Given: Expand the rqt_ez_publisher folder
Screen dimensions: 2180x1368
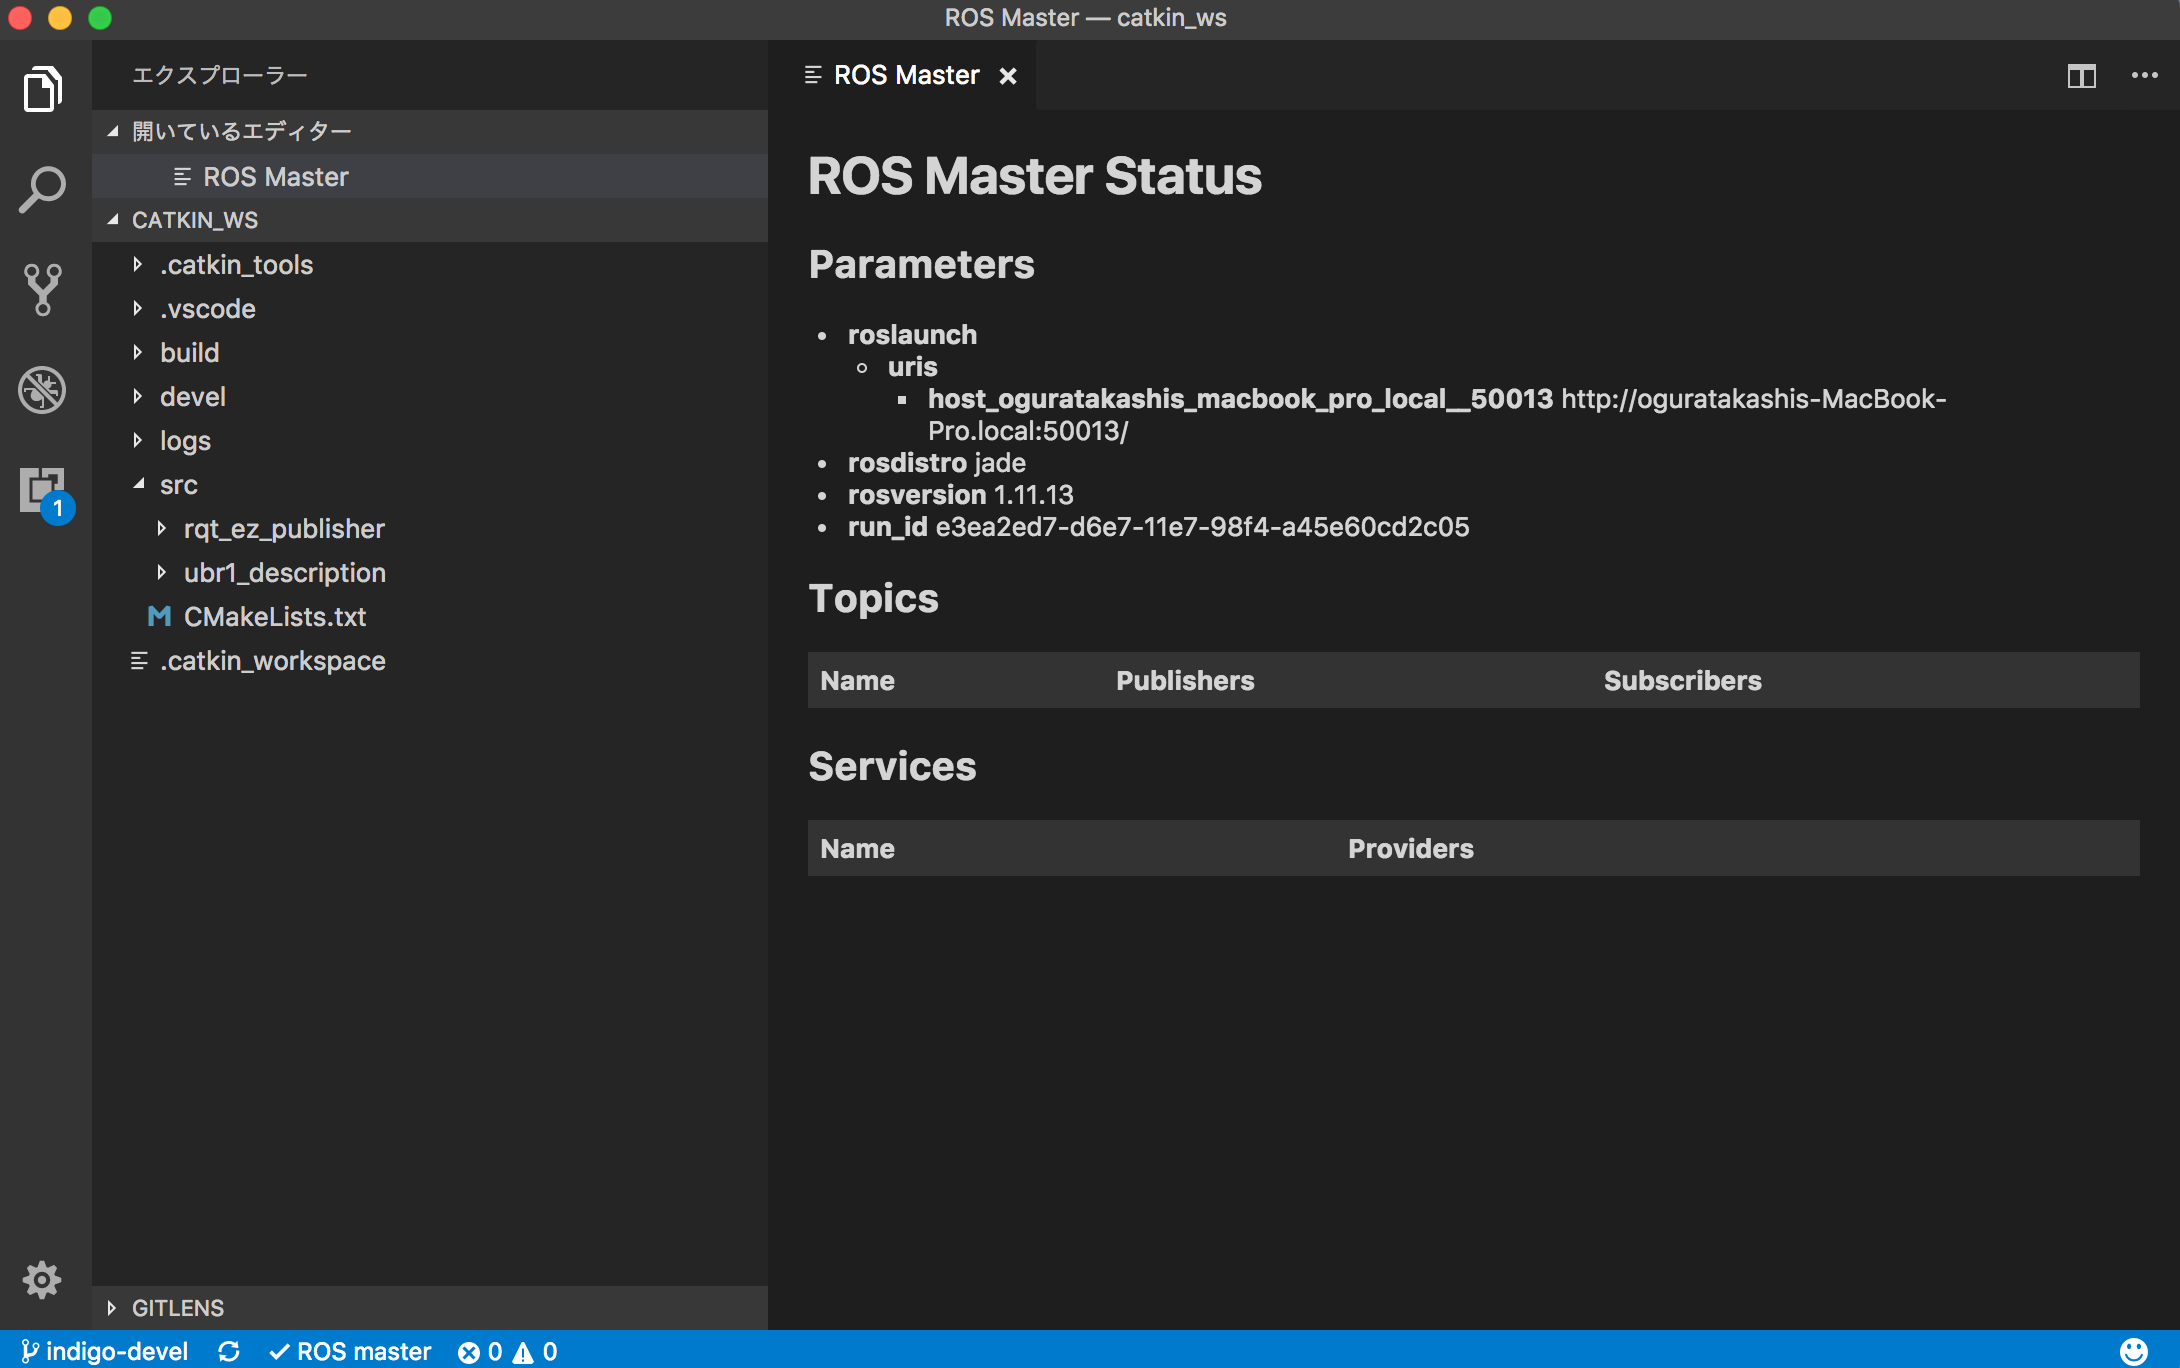Looking at the screenshot, I should 430,528.
